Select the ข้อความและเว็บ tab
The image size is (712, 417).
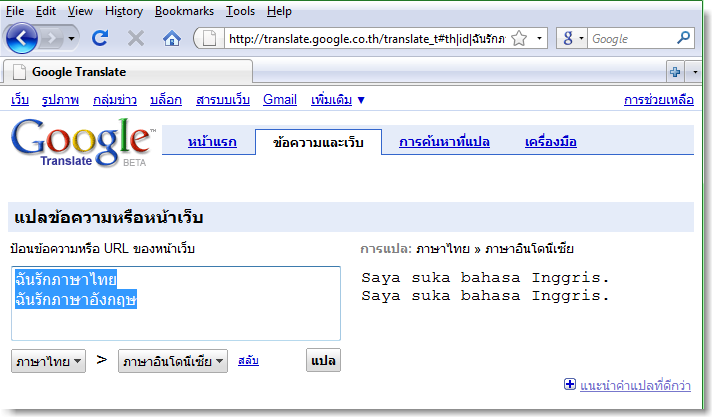[x=318, y=143]
